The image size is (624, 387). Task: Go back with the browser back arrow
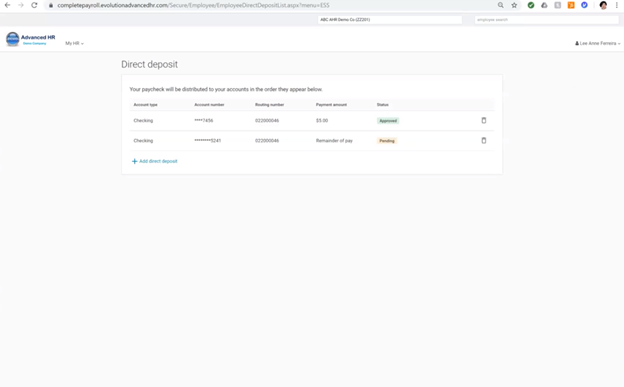tap(7, 5)
